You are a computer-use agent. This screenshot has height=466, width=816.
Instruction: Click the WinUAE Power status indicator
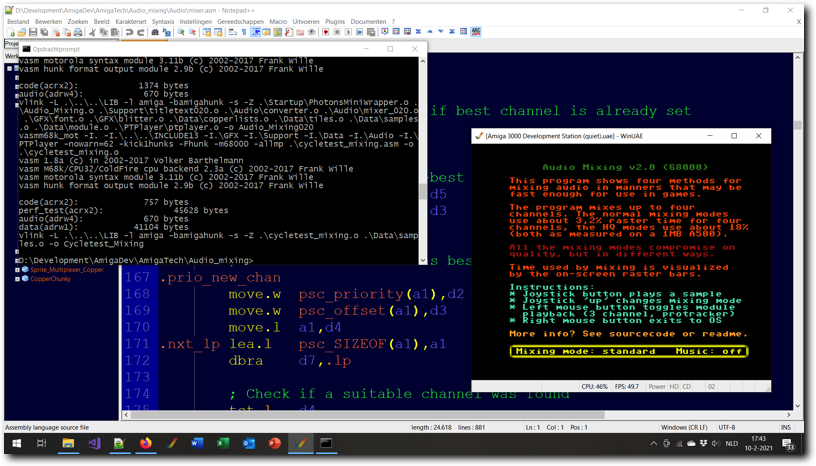tap(656, 386)
